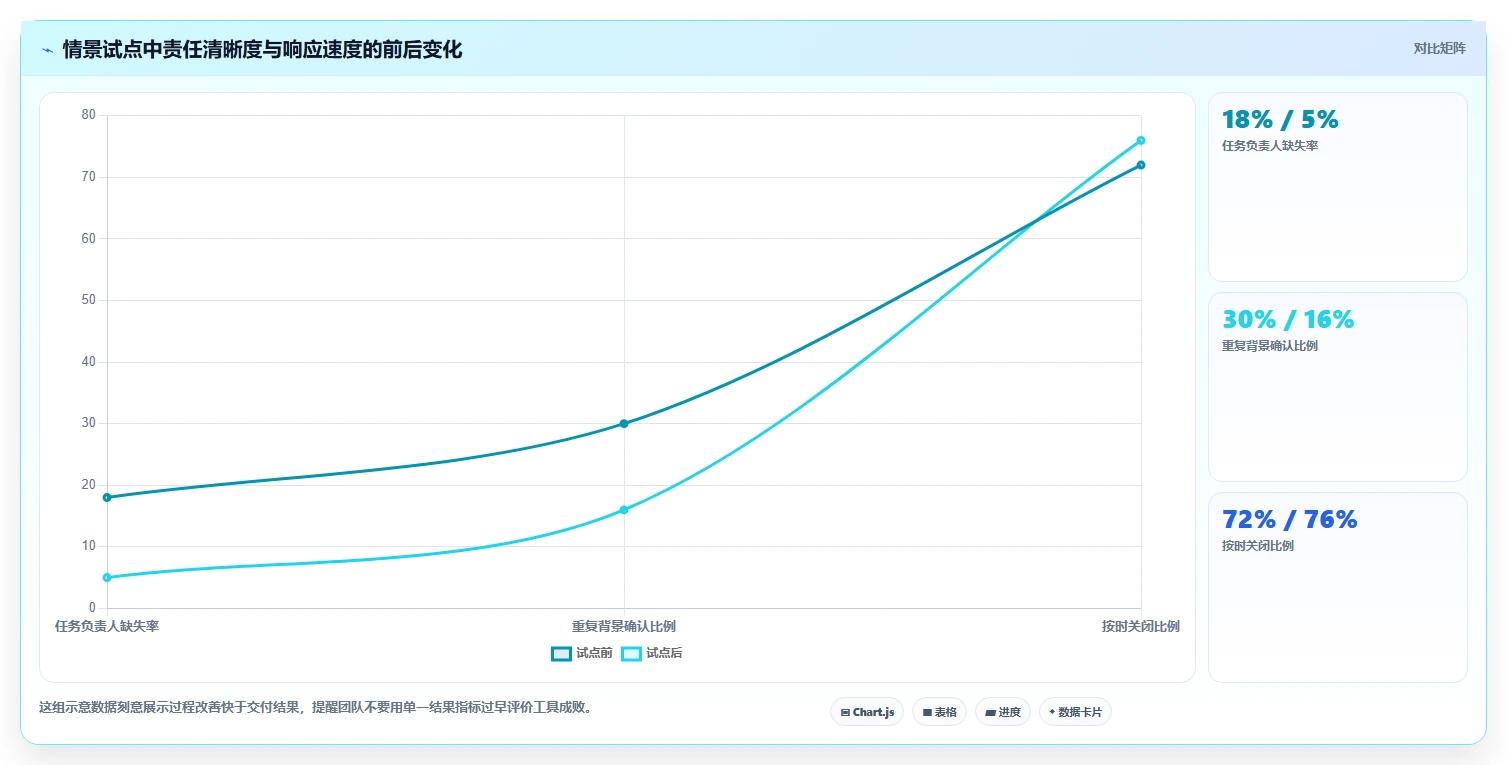Viewport: 1507px width, 765px height.
Task: Click the 对比矩阵 label in header
Action: pyautogui.click(x=1439, y=48)
